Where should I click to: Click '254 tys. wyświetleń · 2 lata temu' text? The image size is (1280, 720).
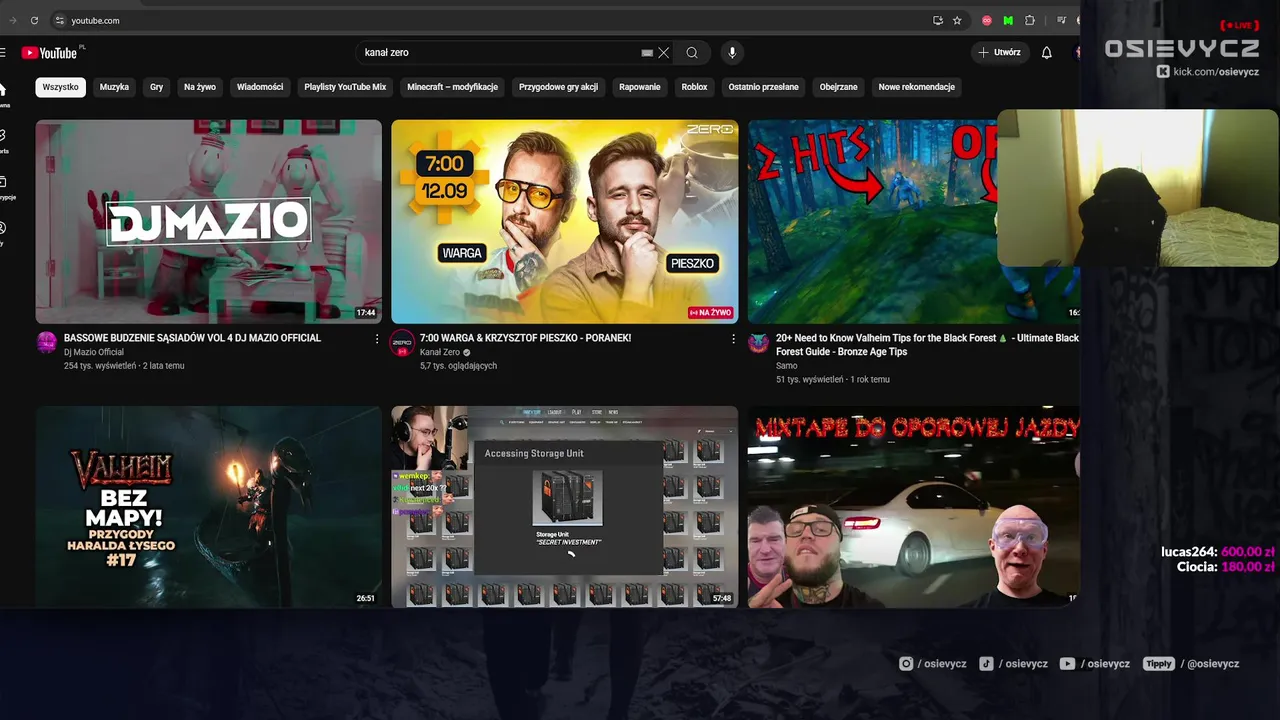pos(124,366)
